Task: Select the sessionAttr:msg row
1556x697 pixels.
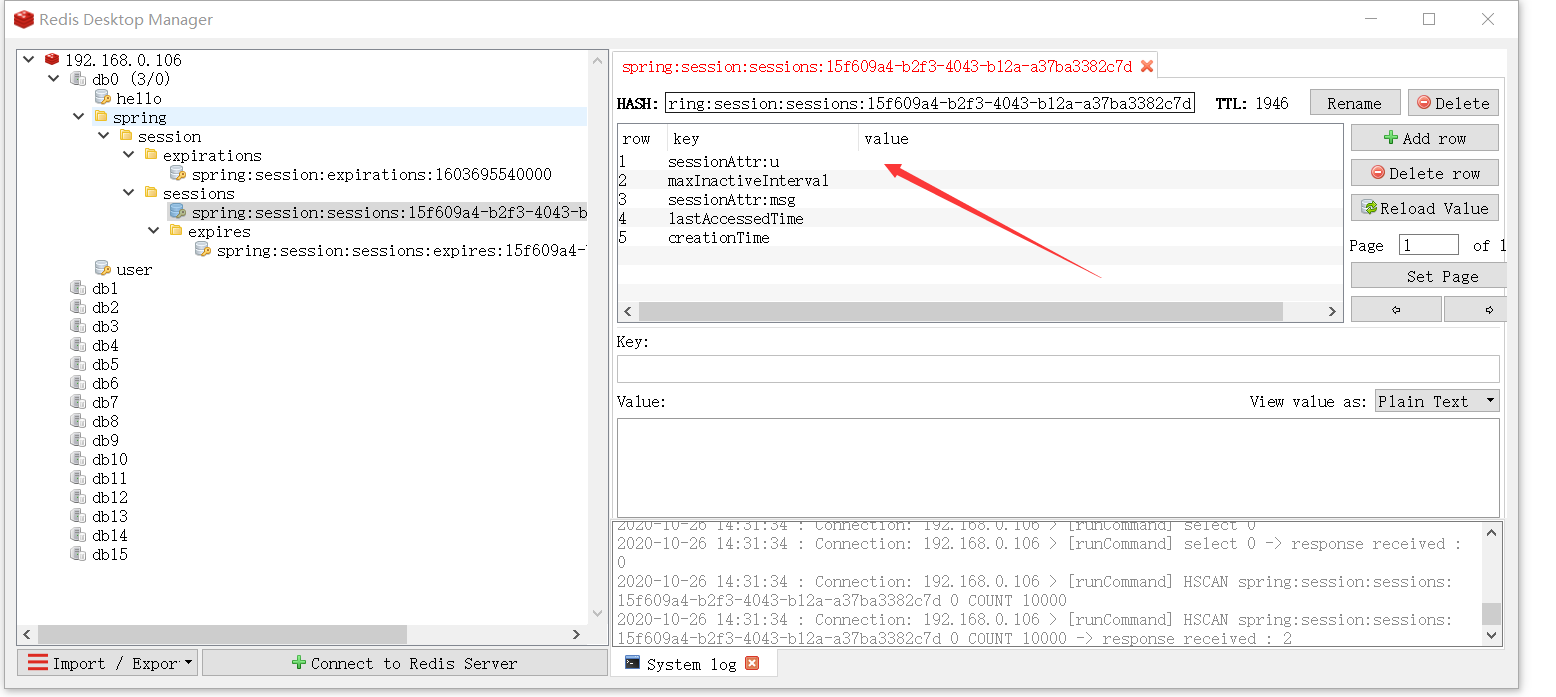Action: click(x=979, y=199)
